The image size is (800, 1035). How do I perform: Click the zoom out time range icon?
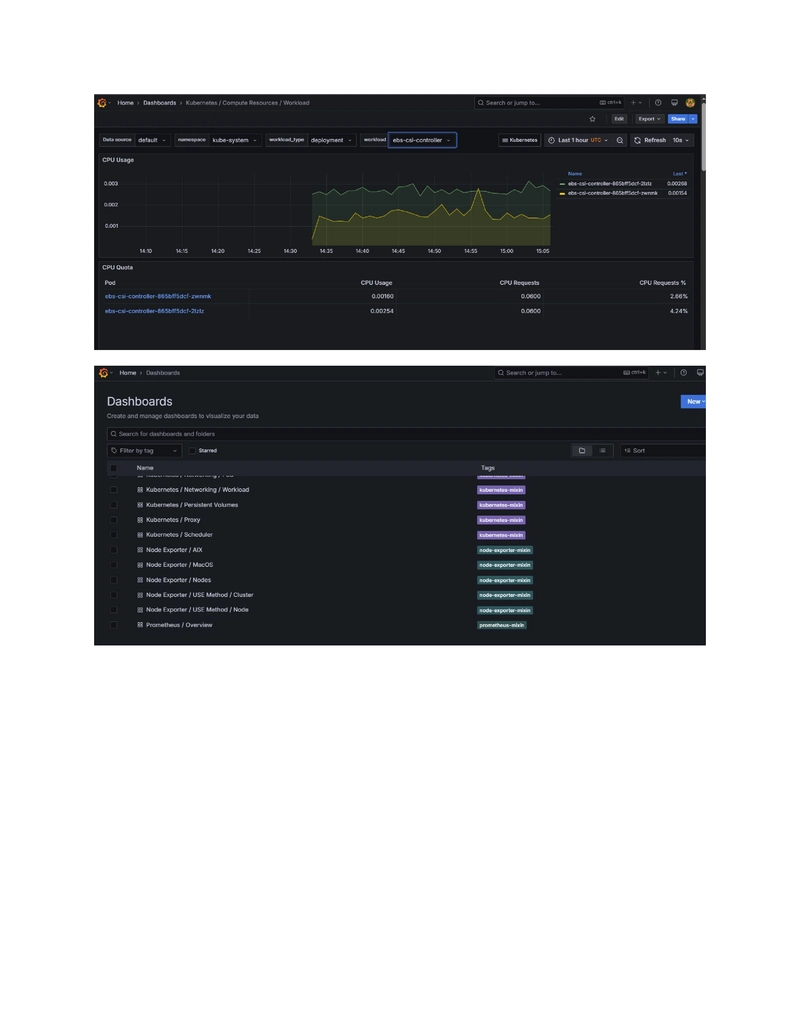[620, 140]
